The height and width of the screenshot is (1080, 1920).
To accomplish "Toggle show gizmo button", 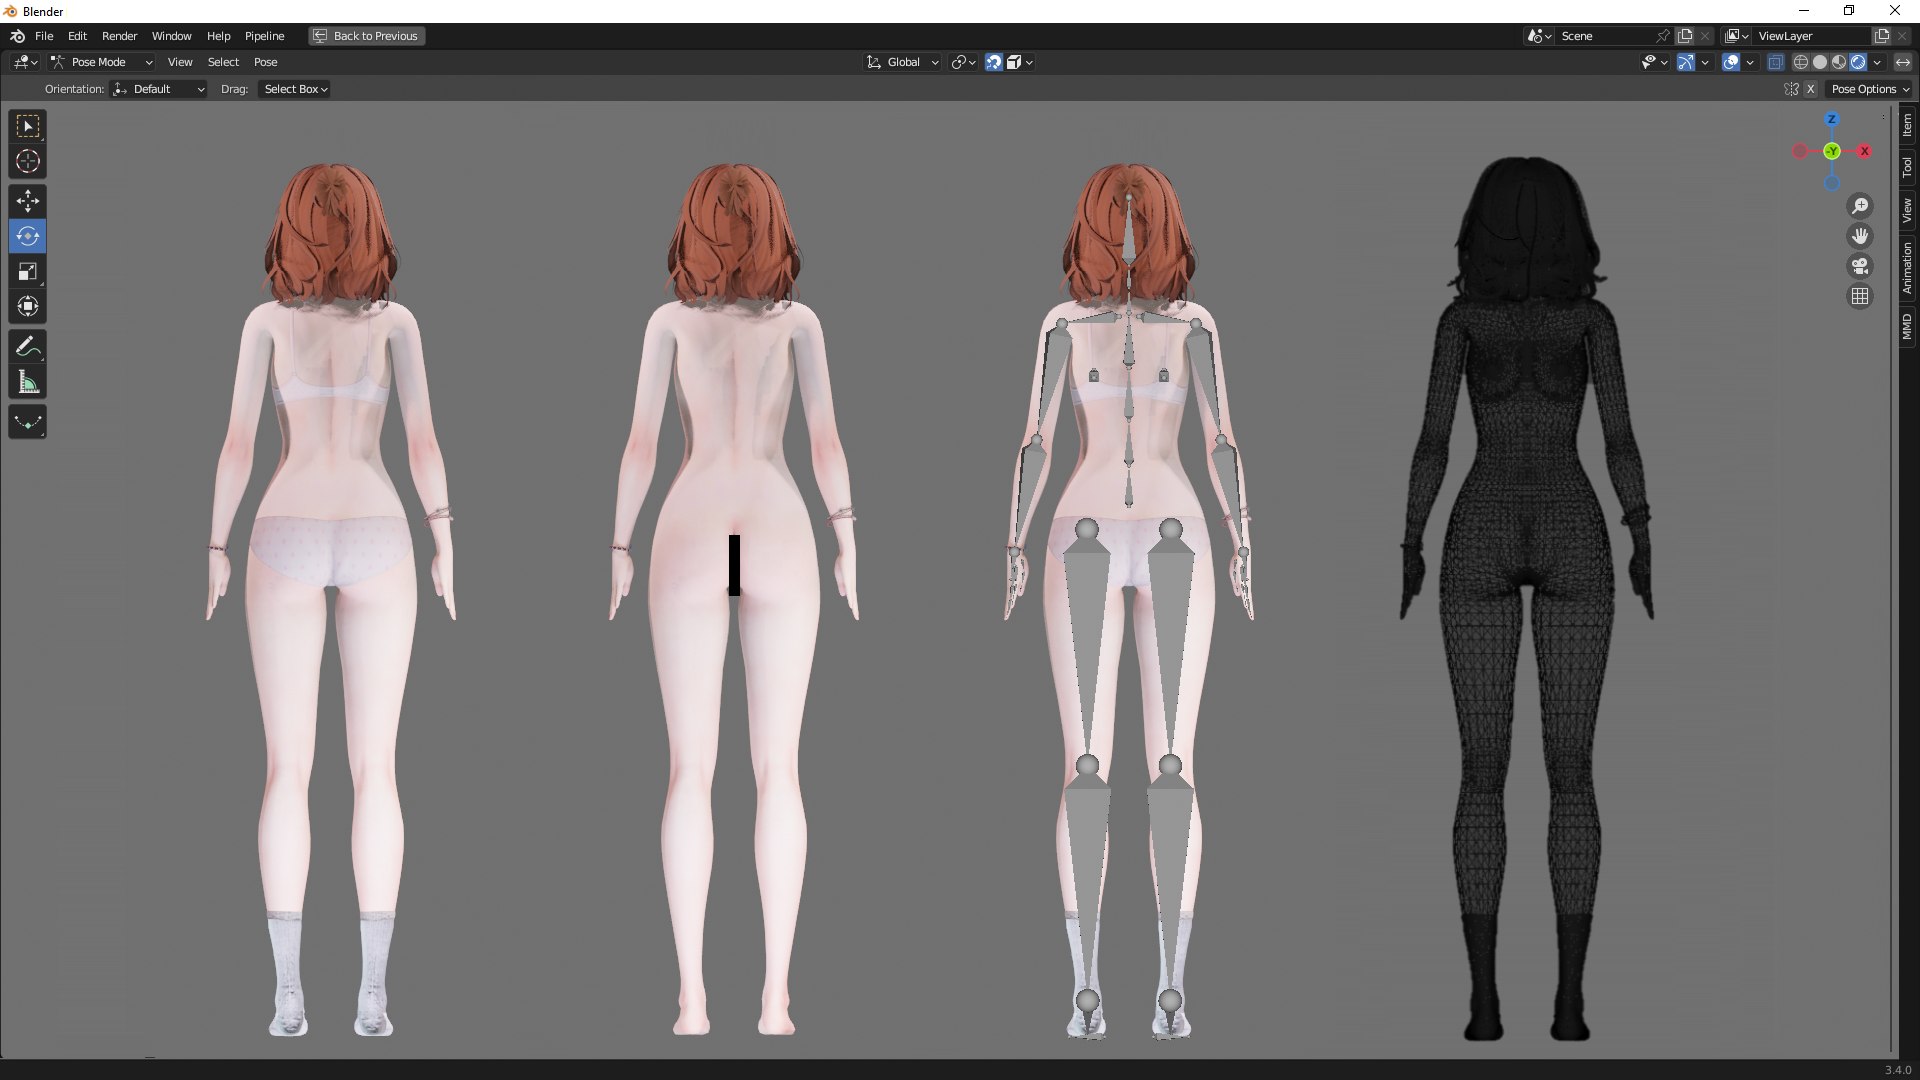I will 1685,62.
